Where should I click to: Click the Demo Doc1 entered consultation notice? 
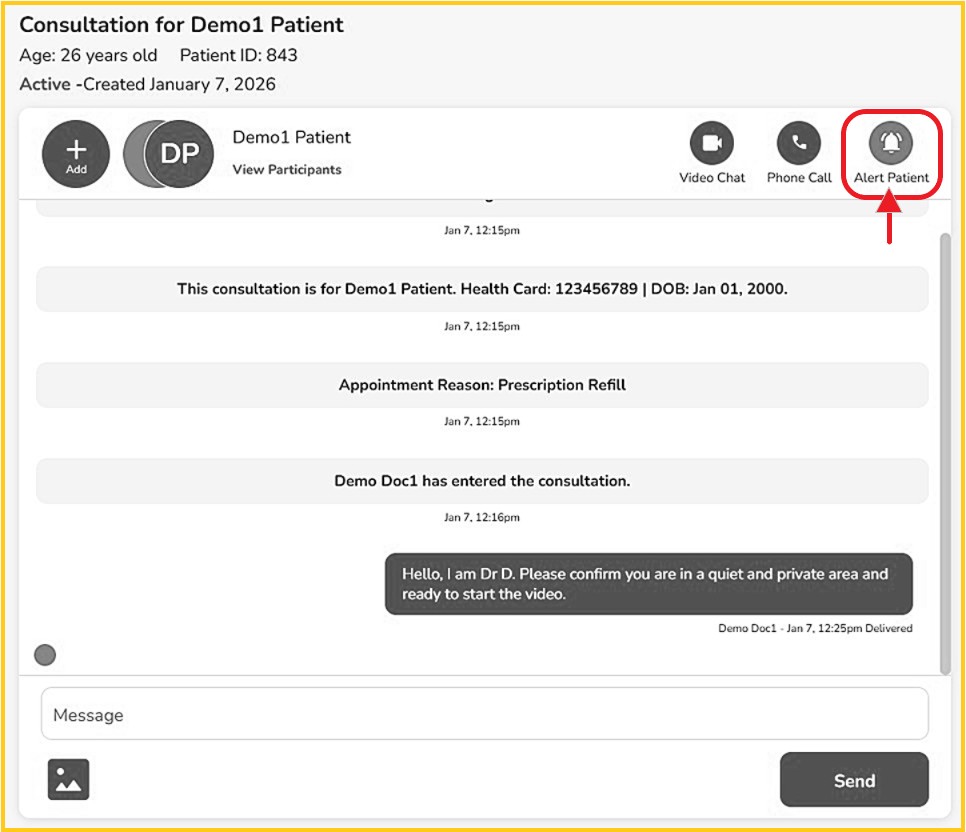coord(482,481)
